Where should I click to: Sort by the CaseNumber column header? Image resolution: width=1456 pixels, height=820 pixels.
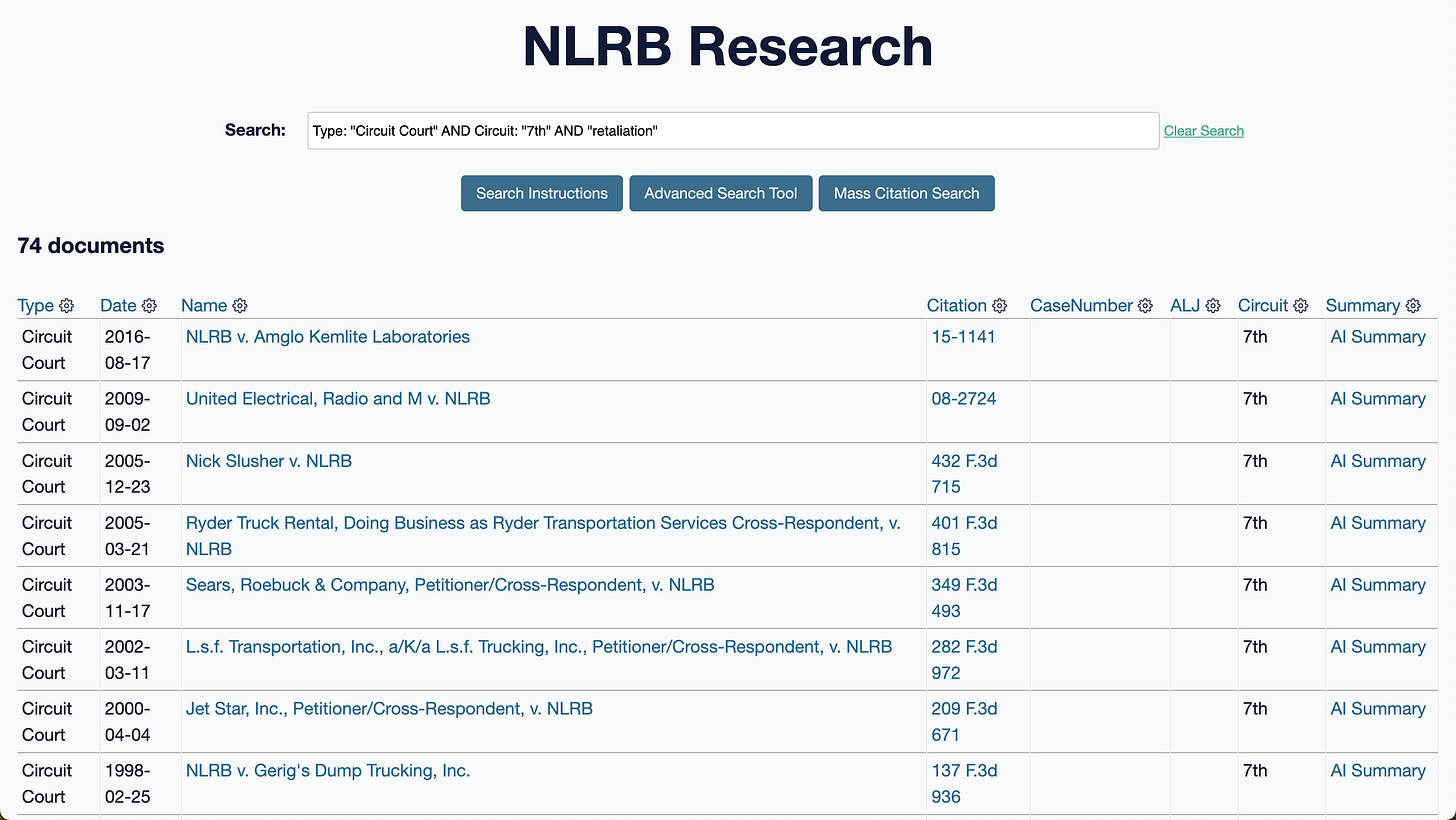1081,306
